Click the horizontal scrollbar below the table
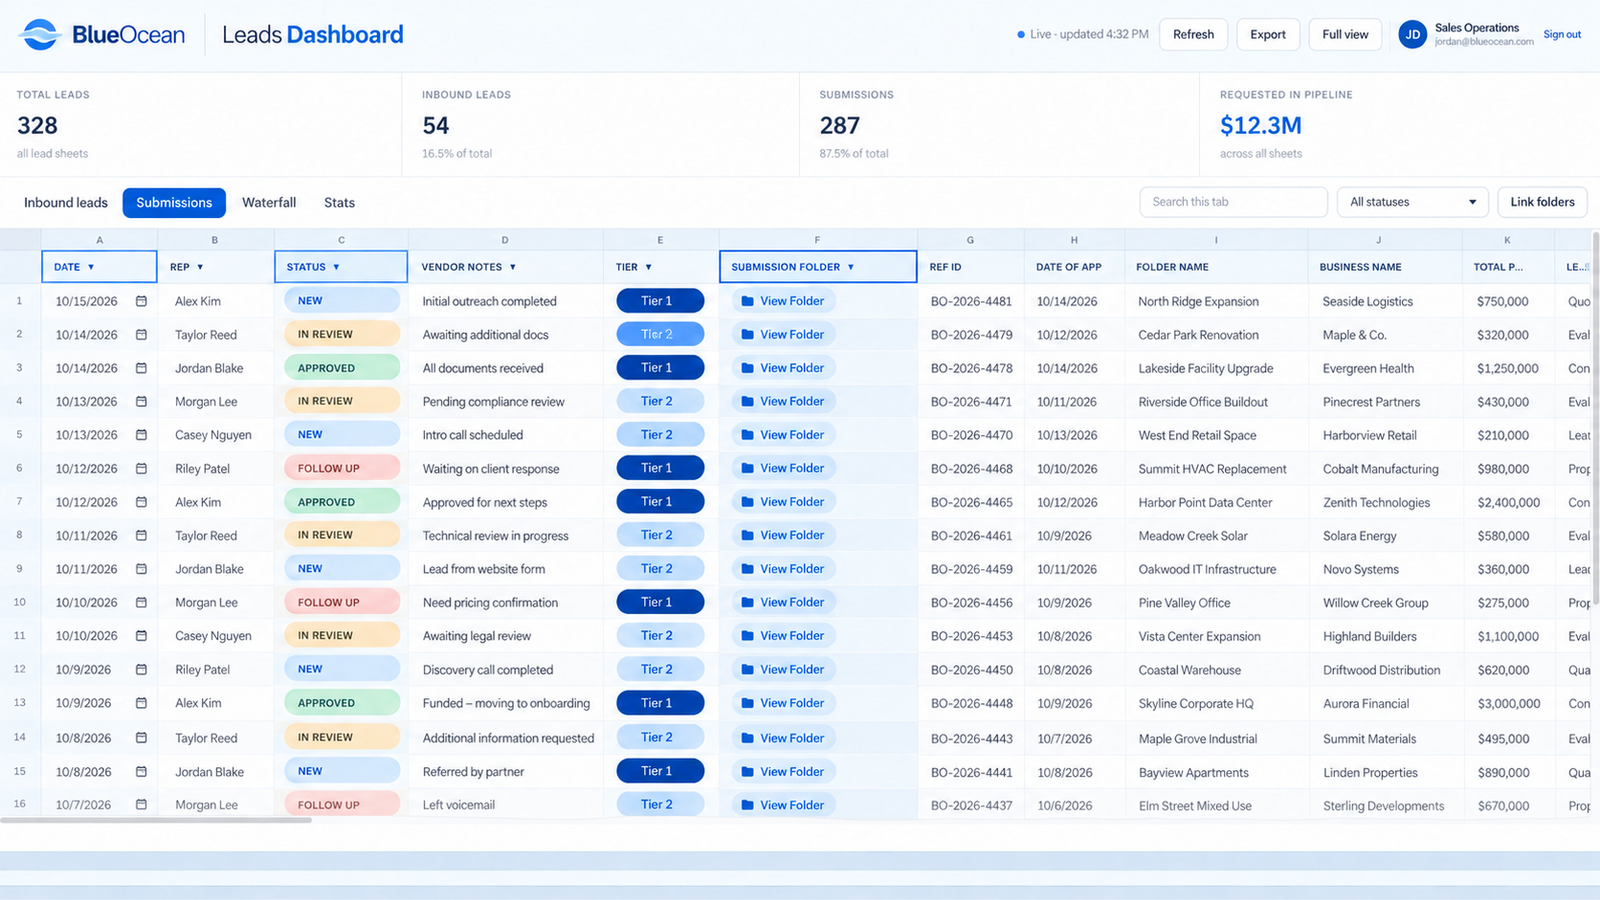The width and height of the screenshot is (1600, 900). click(x=156, y=820)
